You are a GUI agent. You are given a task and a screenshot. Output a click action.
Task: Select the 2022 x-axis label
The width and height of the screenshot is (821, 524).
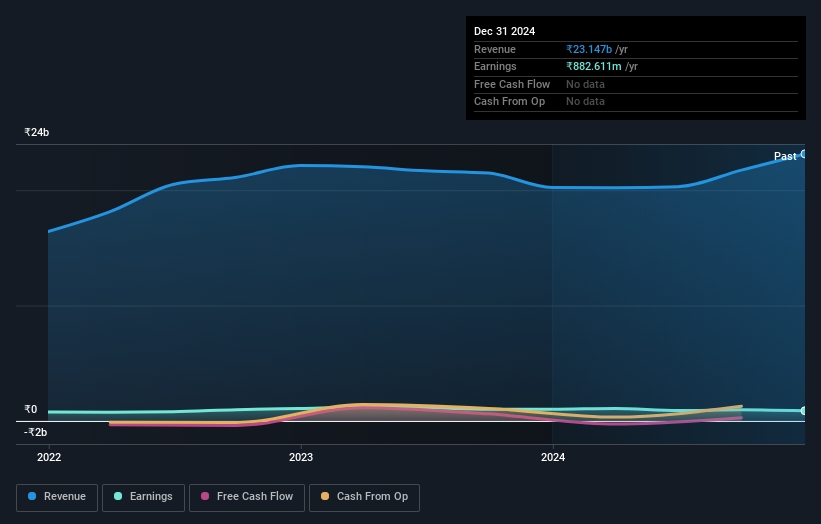pyautogui.click(x=49, y=458)
